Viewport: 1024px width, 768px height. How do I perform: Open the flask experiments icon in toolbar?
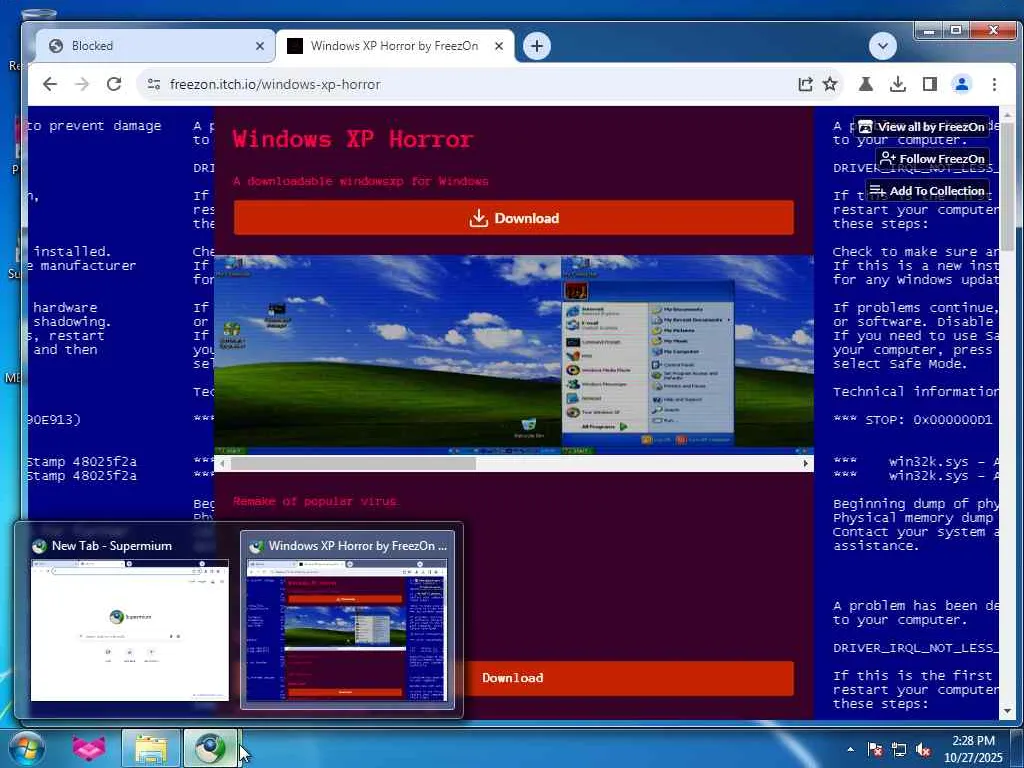click(x=866, y=84)
